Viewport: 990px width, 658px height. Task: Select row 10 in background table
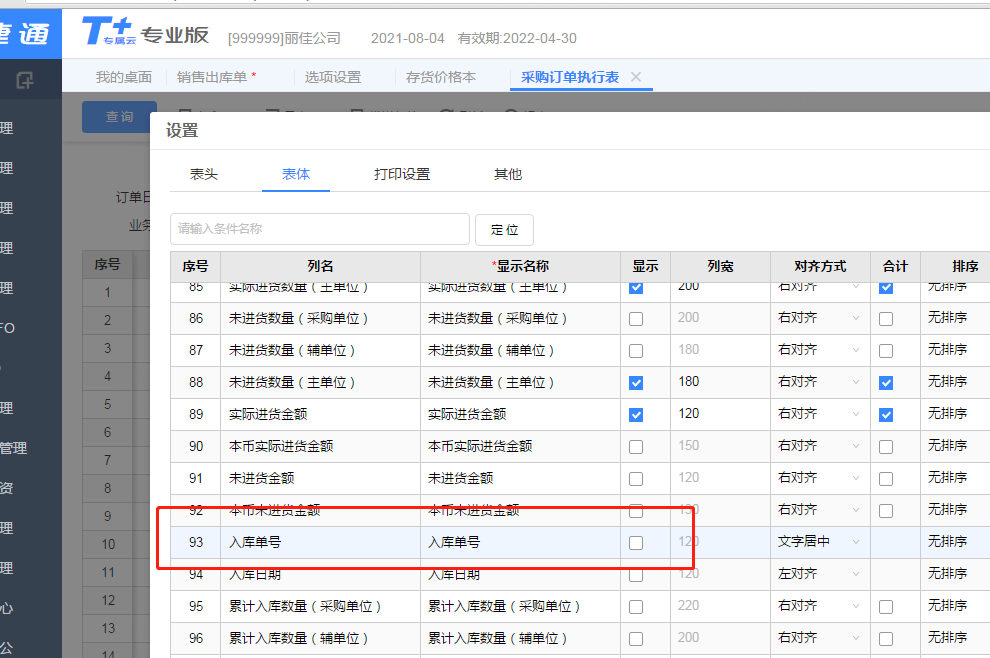point(108,544)
